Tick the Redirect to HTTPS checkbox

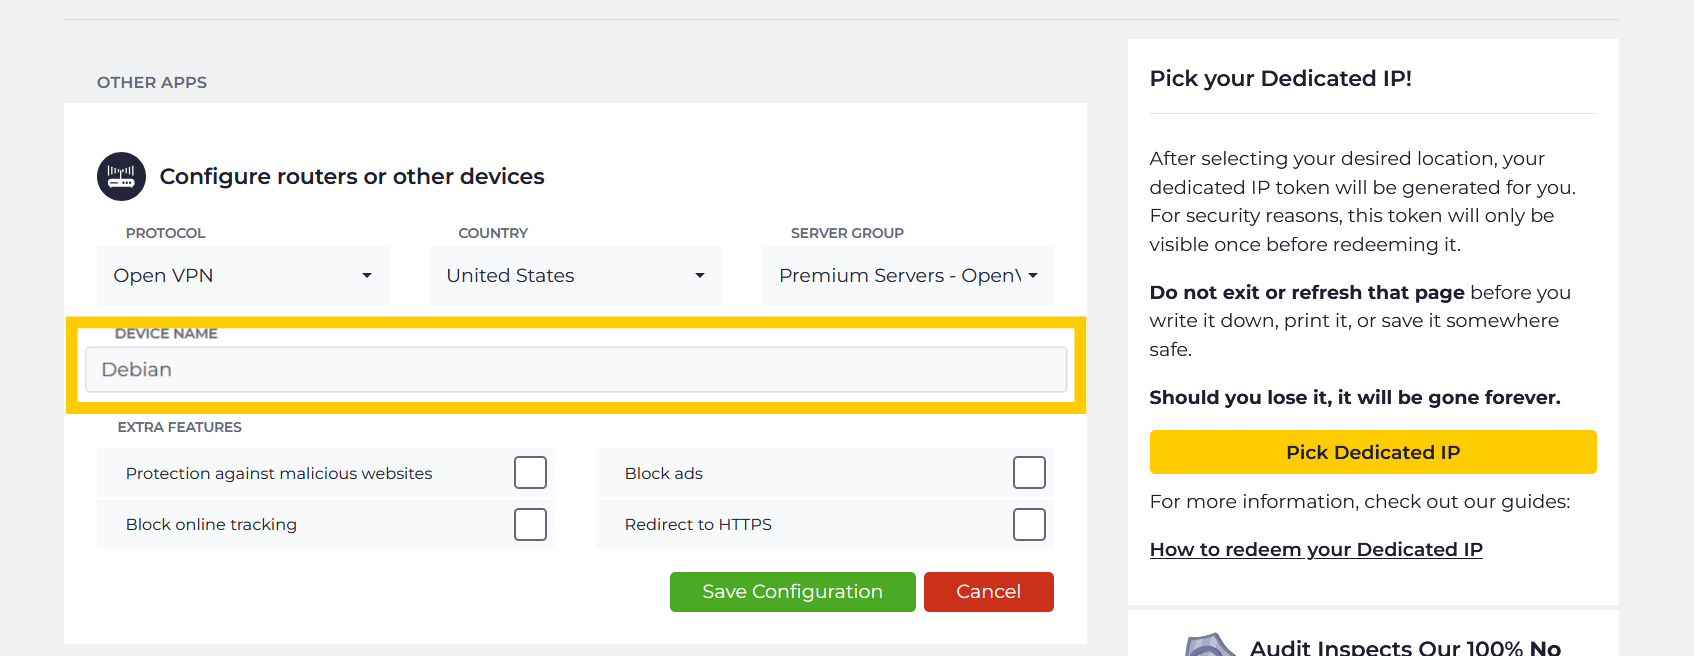pos(1029,524)
